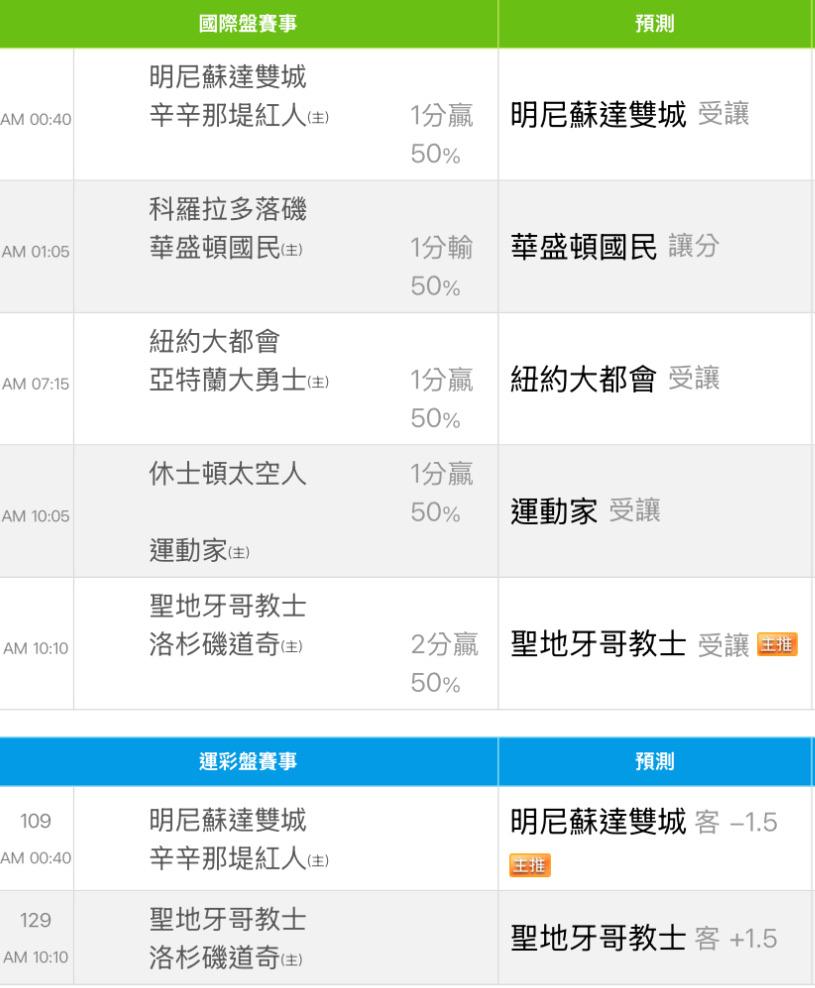Click 明尼蘇達雙城 in the game 109 row
This screenshot has width=815, height=988.
click(228, 820)
